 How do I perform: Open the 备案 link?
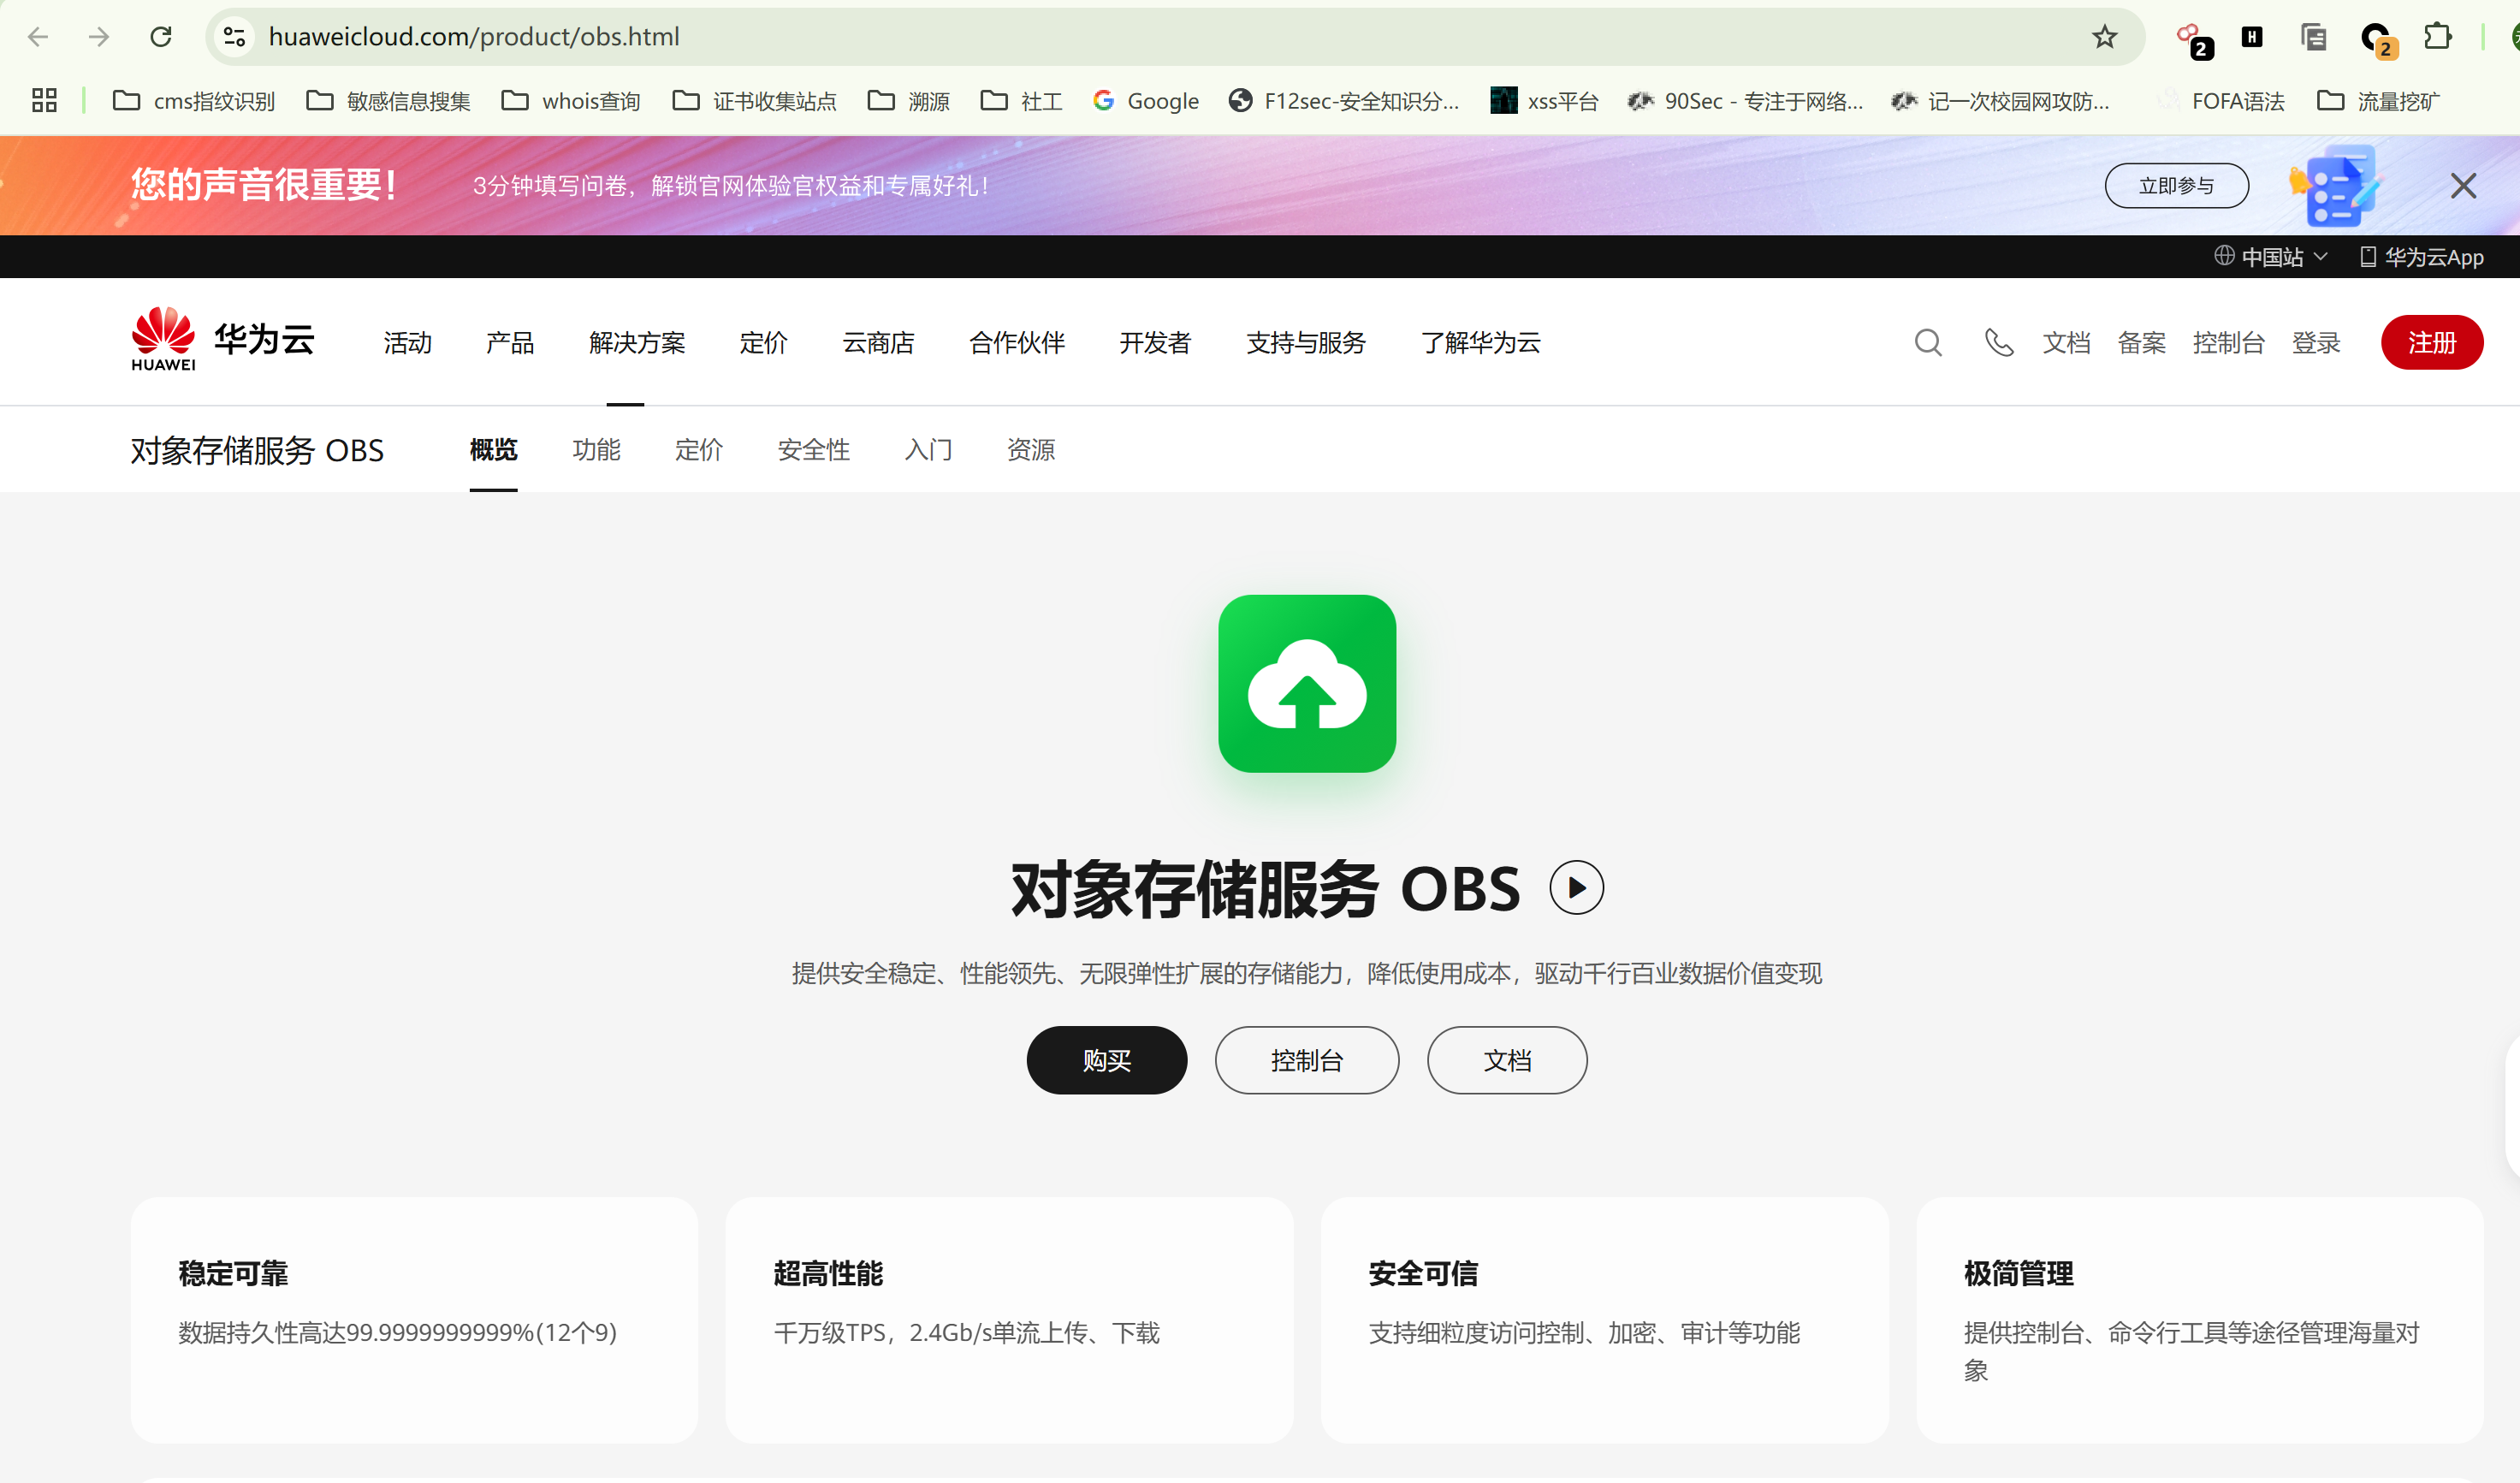(2141, 343)
